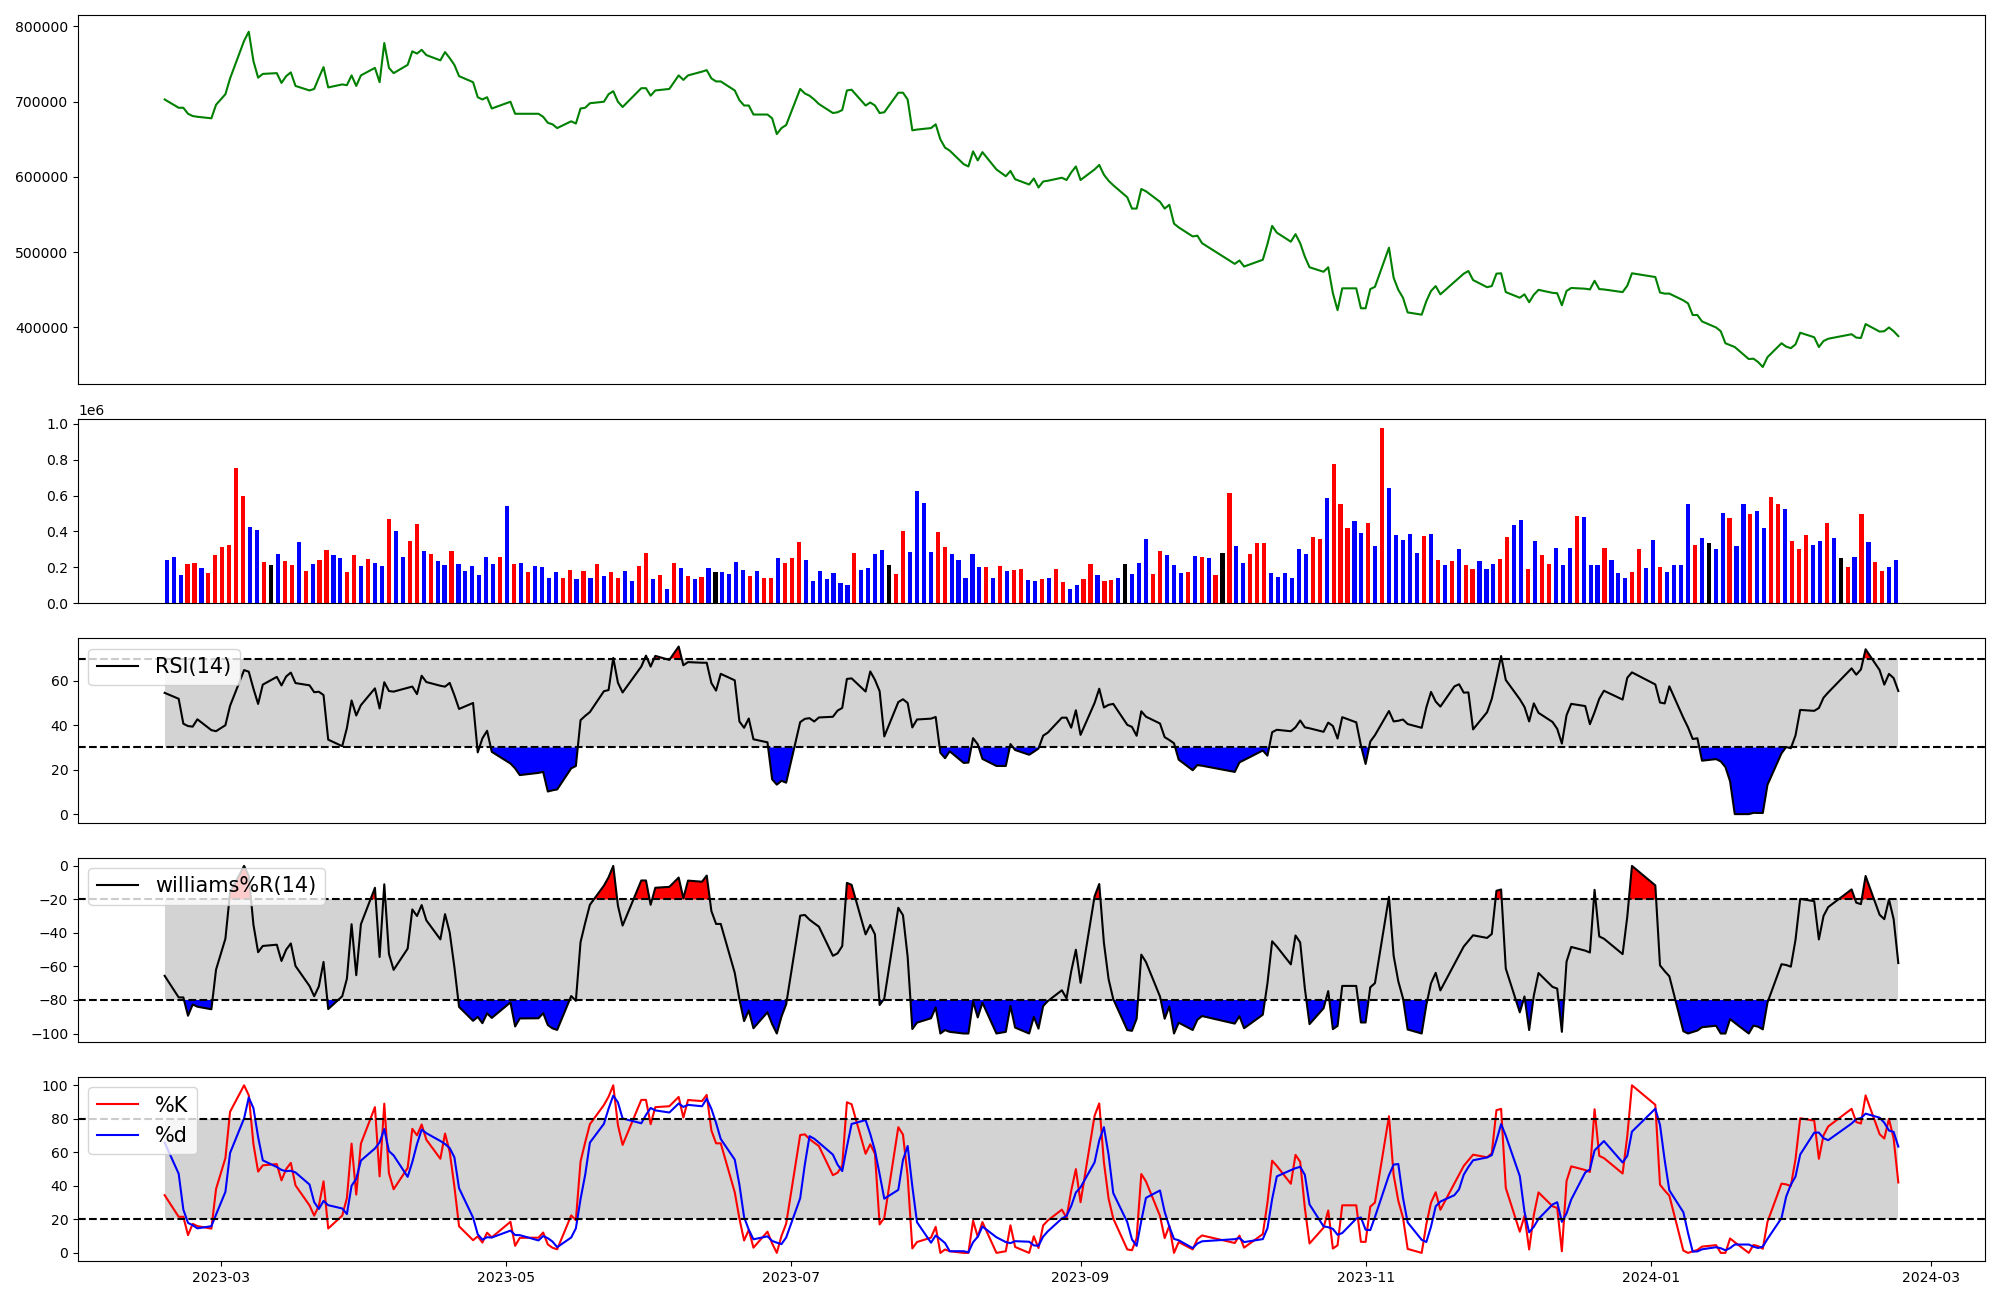Viewport: 2000px width, 1300px height.
Task: Click the 2023-09 x-axis date label
Action: point(1081,1277)
